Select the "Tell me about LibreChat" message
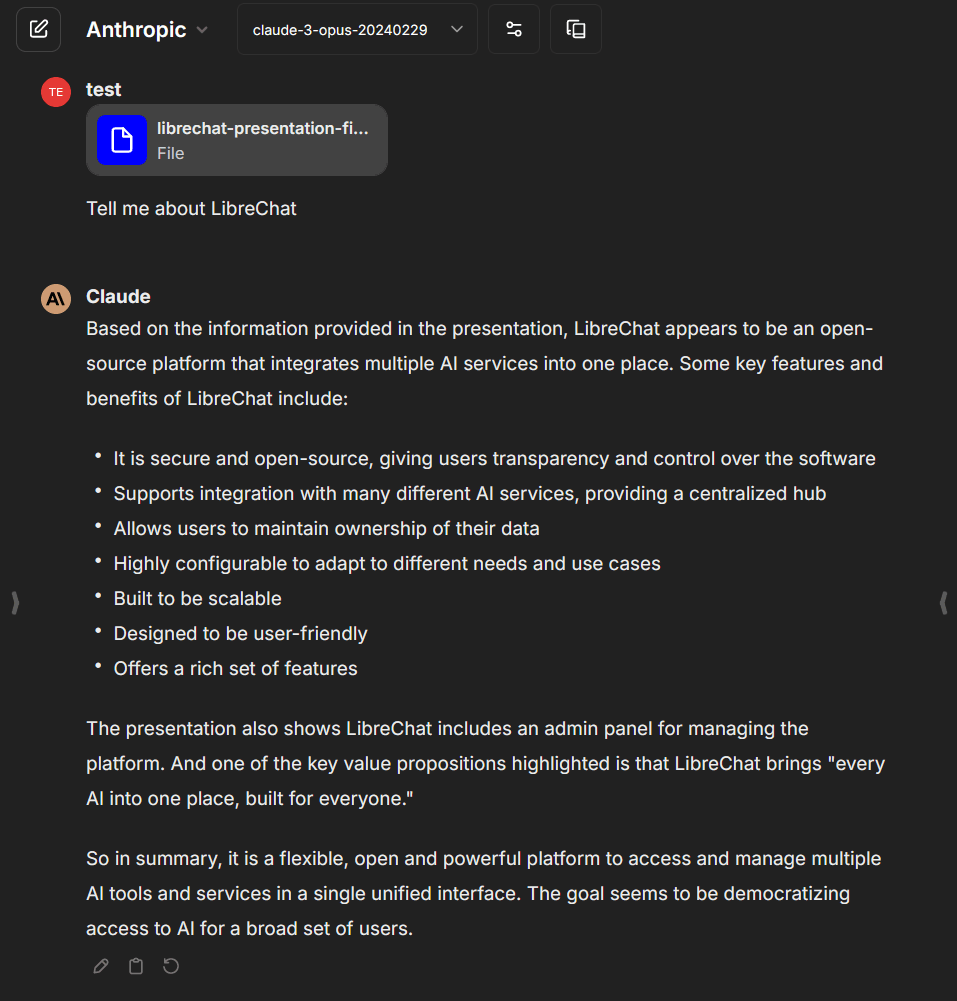This screenshot has height=1001, width=957. tap(191, 209)
